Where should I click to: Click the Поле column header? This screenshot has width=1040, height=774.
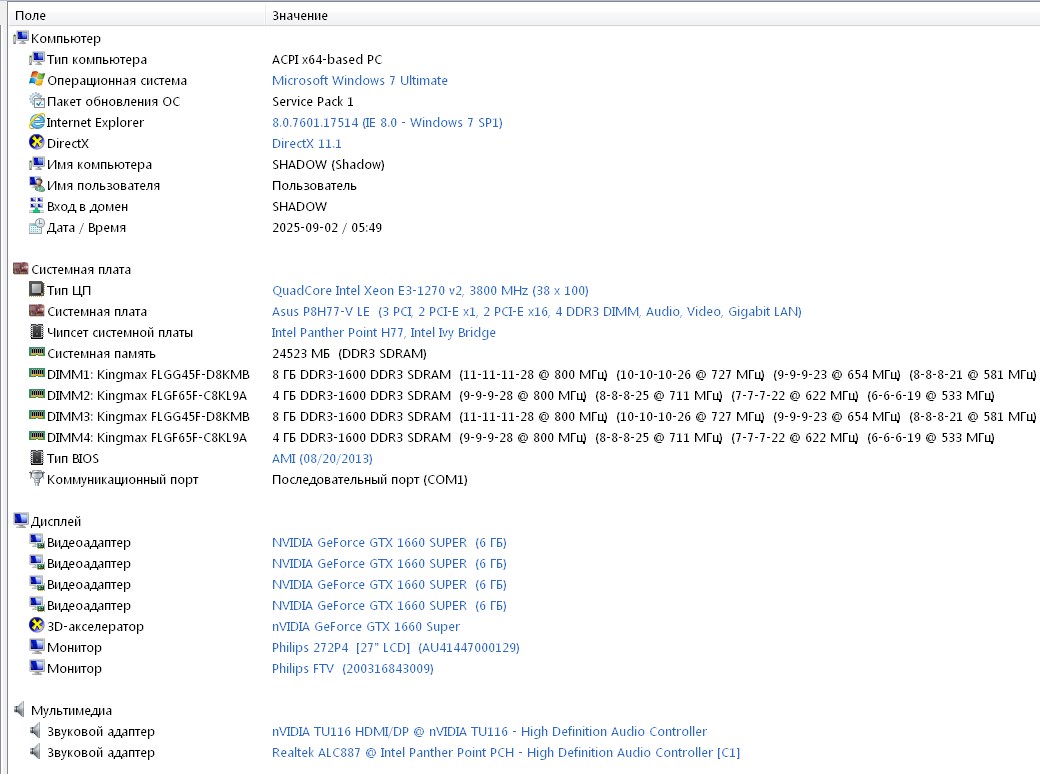136,15
